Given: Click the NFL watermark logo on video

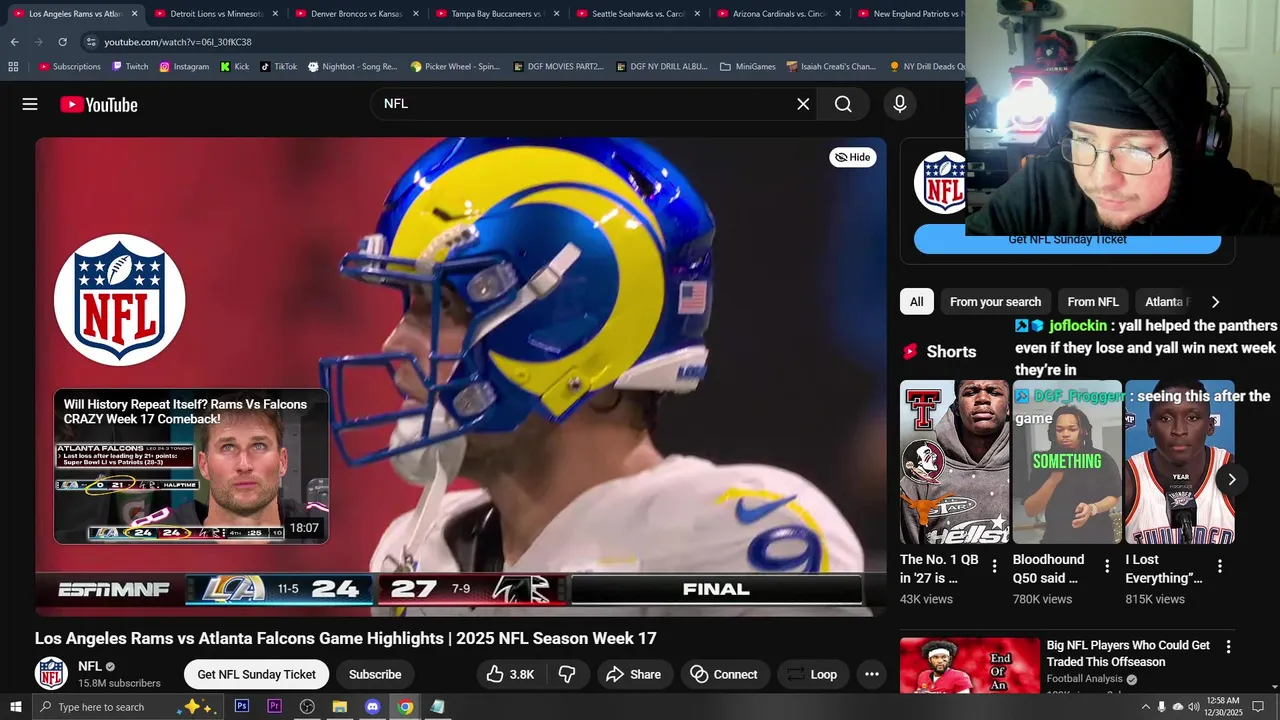Looking at the screenshot, I should click(120, 300).
